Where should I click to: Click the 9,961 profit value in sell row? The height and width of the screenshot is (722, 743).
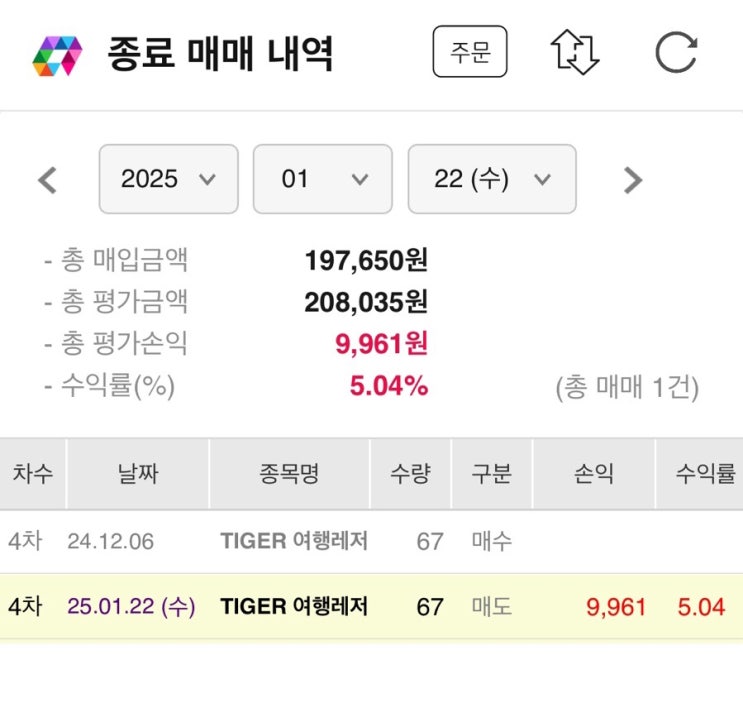pos(618,606)
